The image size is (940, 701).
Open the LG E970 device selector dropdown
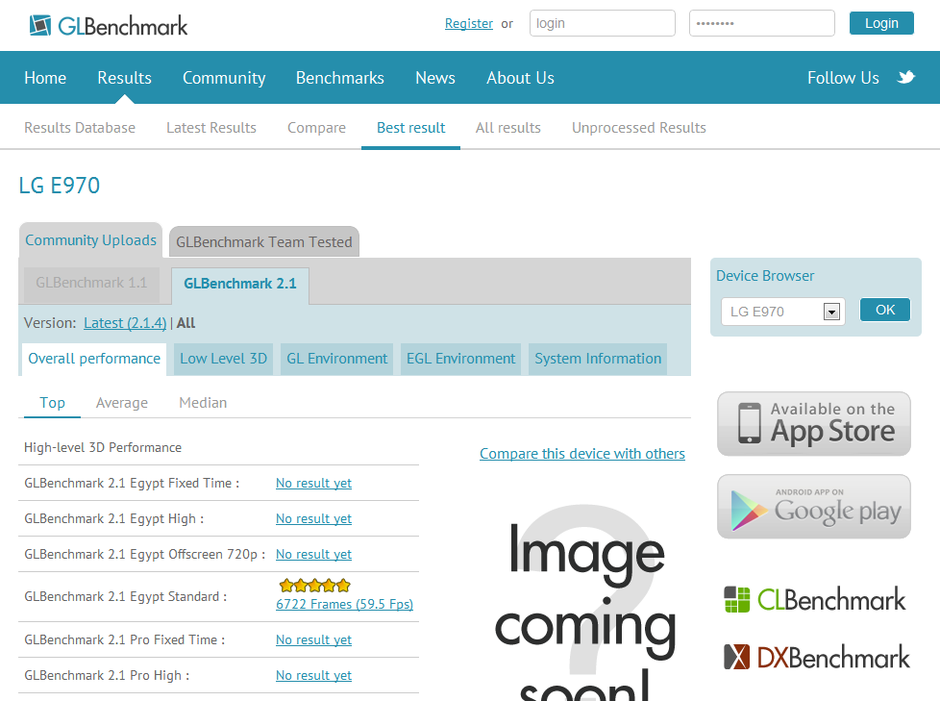coord(831,311)
